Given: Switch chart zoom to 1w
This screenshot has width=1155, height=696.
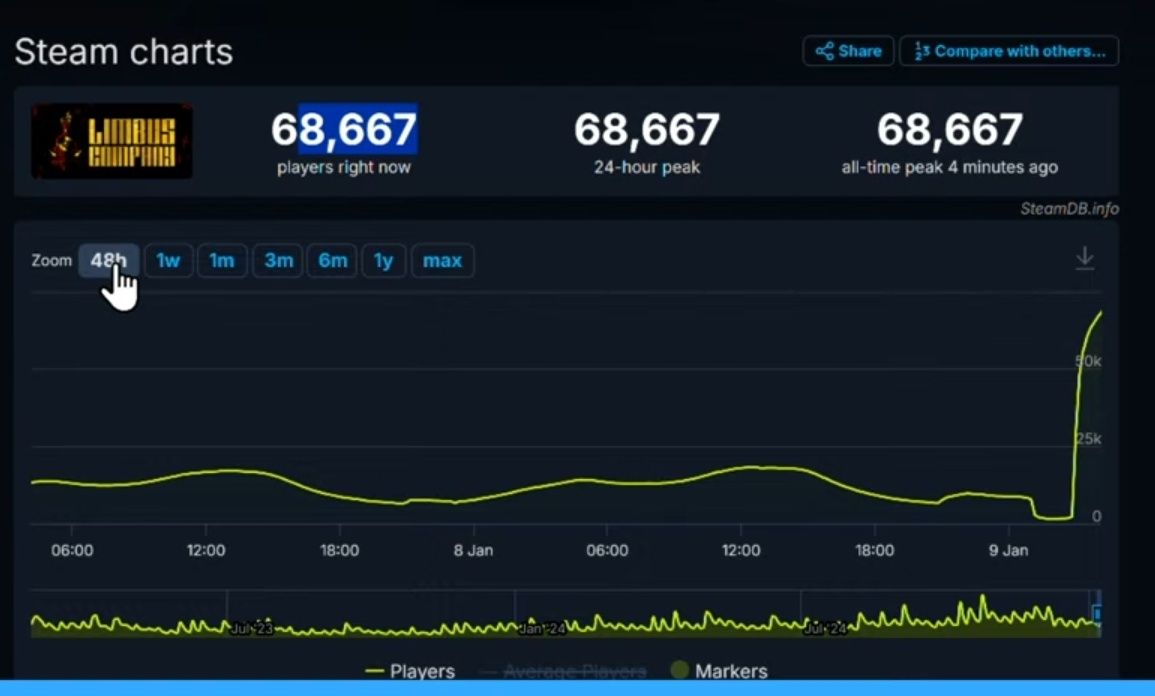Looking at the screenshot, I should (168, 260).
